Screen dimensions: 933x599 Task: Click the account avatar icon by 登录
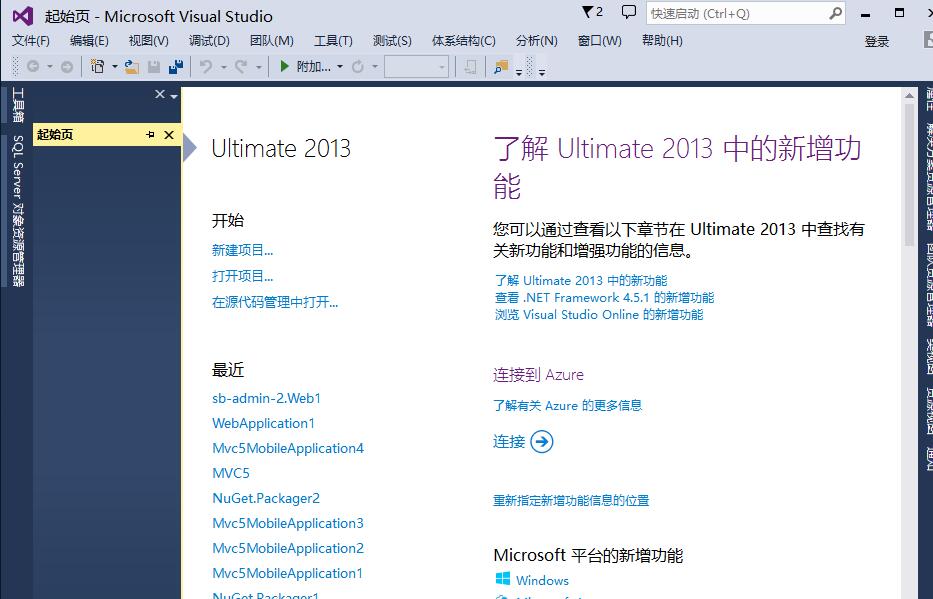click(x=928, y=40)
